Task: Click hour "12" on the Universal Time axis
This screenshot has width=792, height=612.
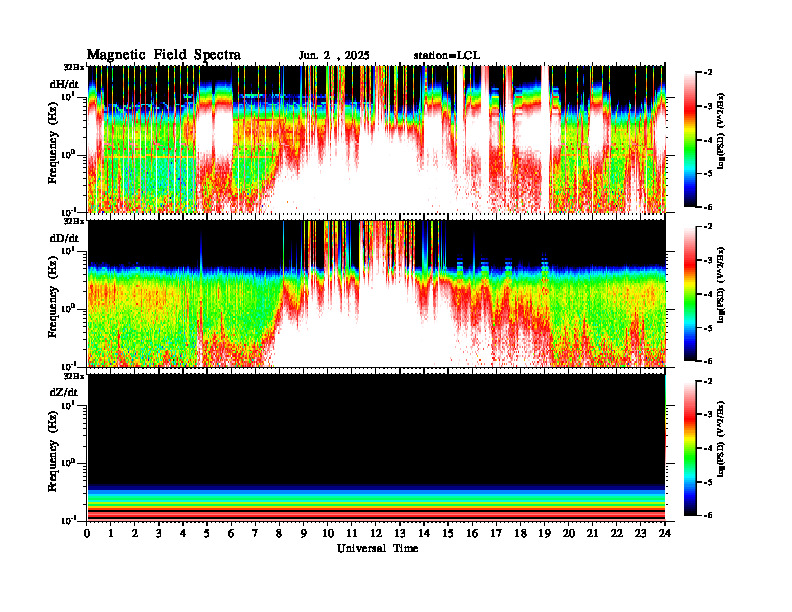Action: 376,534
